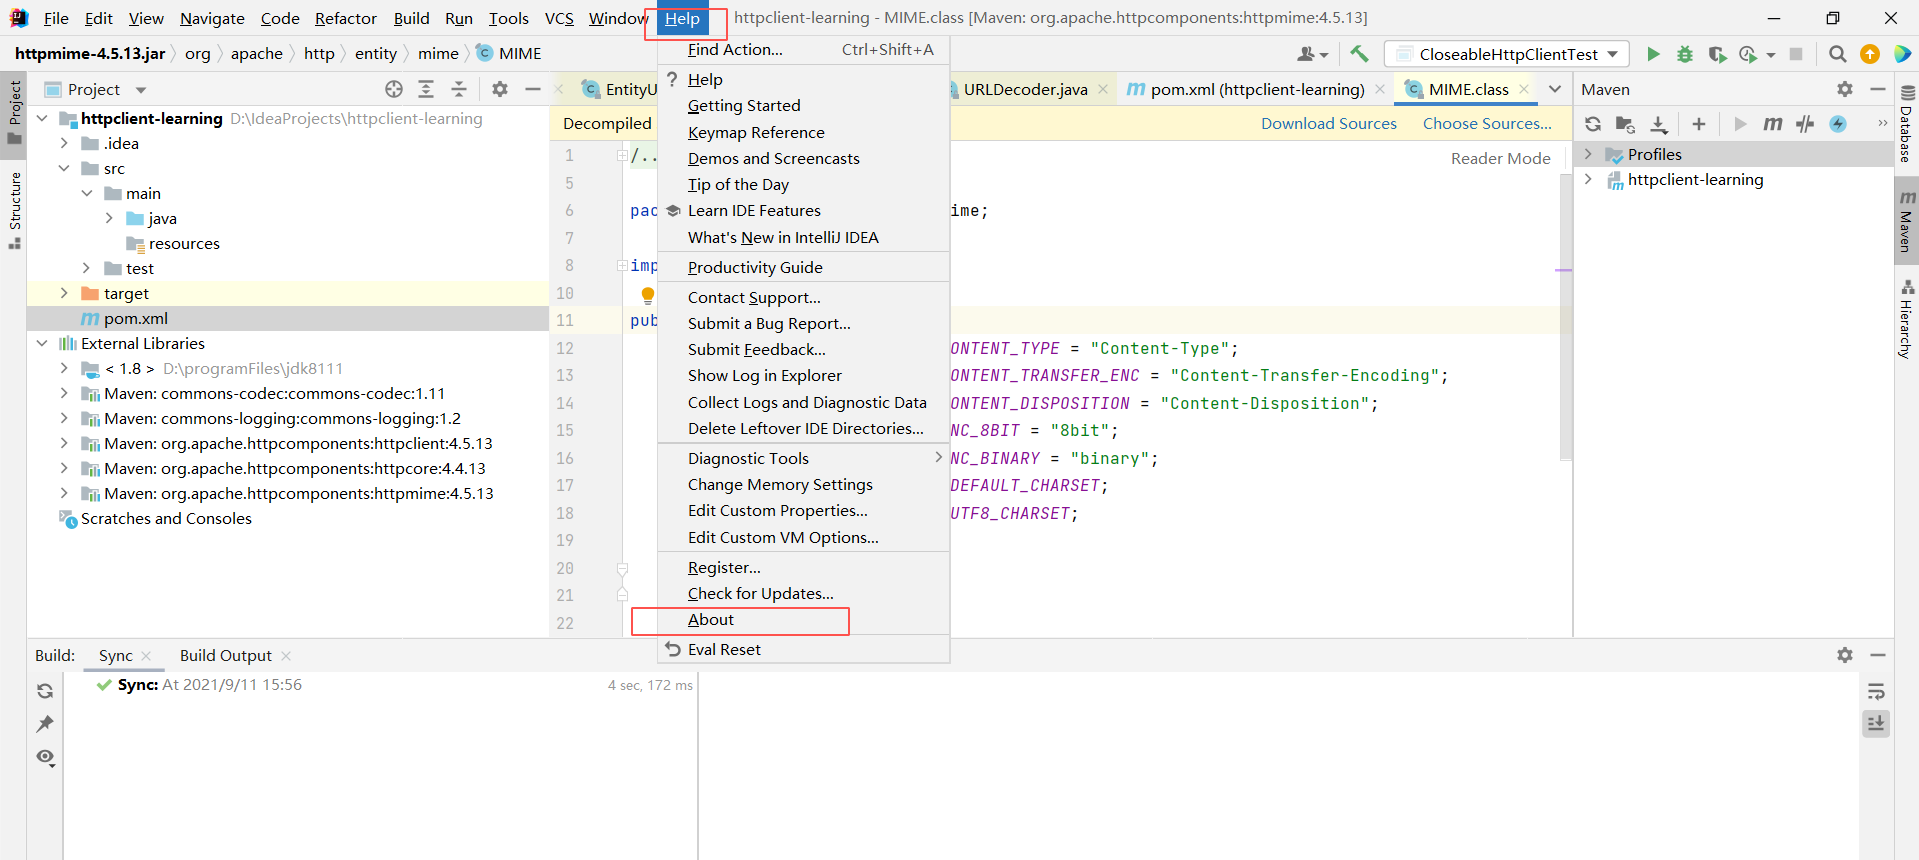The height and width of the screenshot is (860, 1919).
Task: Reload all Maven projects
Action: 1593,124
